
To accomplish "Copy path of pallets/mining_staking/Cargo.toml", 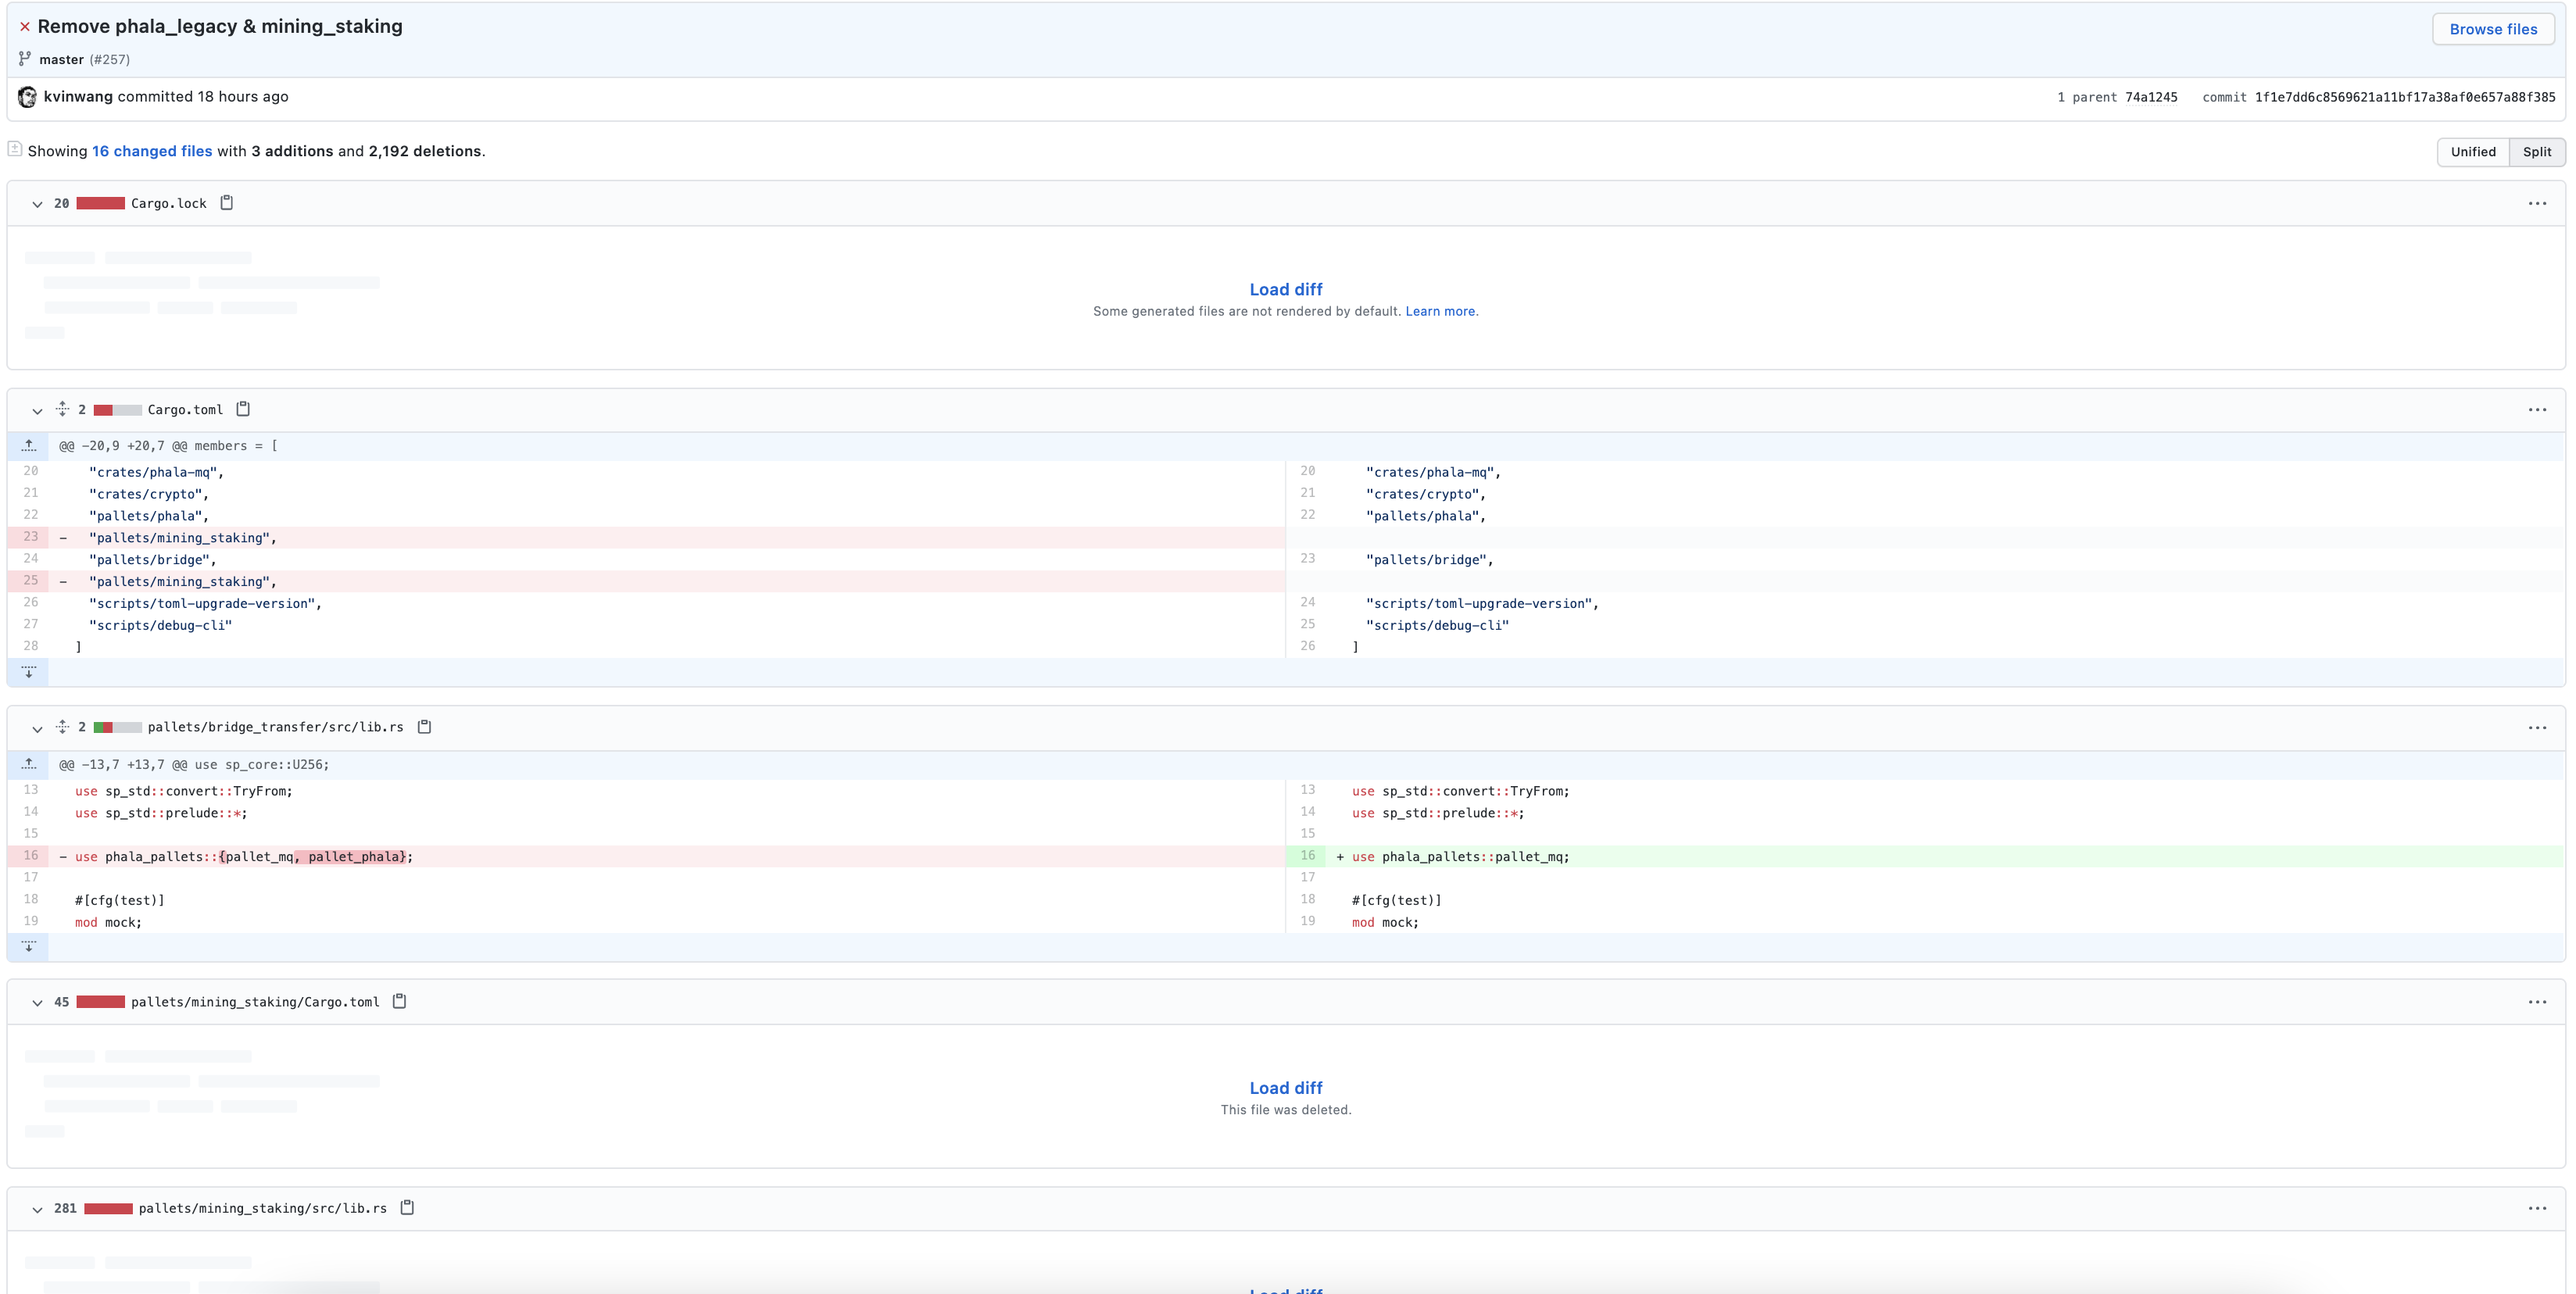I will click(399, 1001).
